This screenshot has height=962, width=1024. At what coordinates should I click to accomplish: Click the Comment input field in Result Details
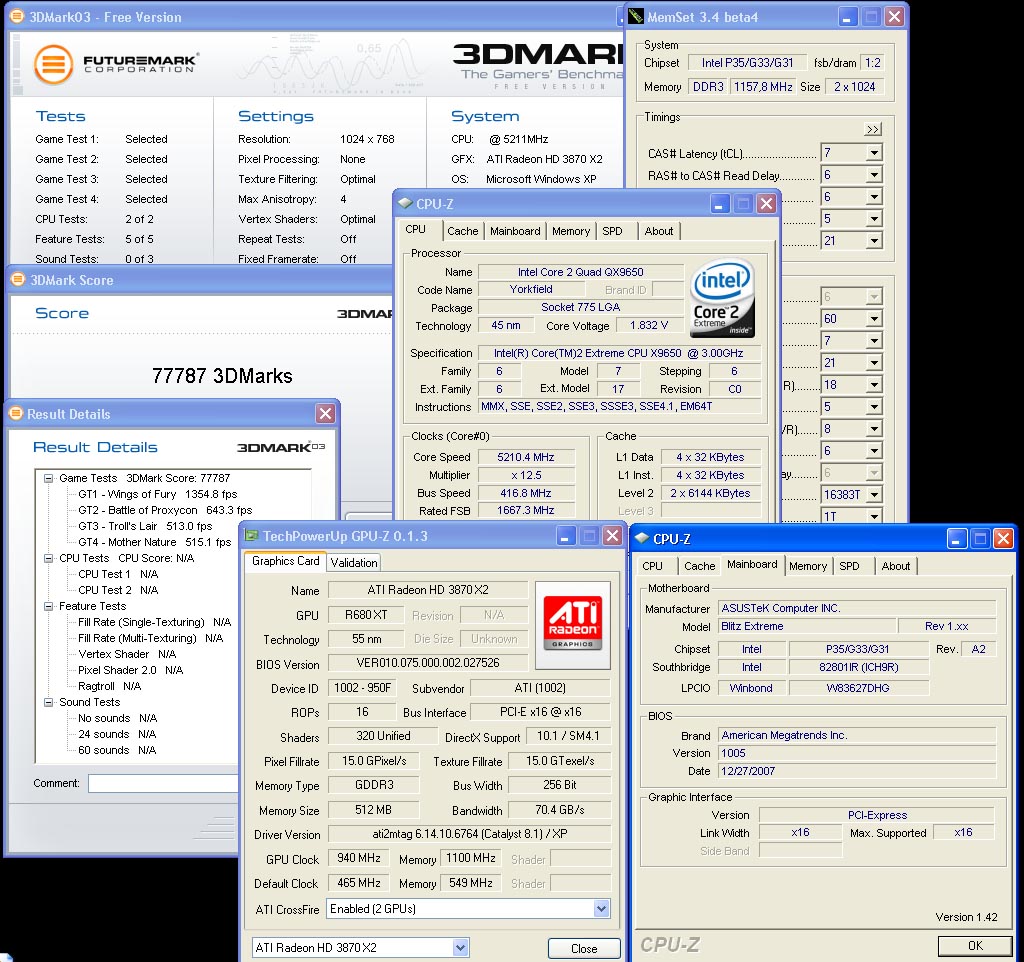(x=163, y=784)
